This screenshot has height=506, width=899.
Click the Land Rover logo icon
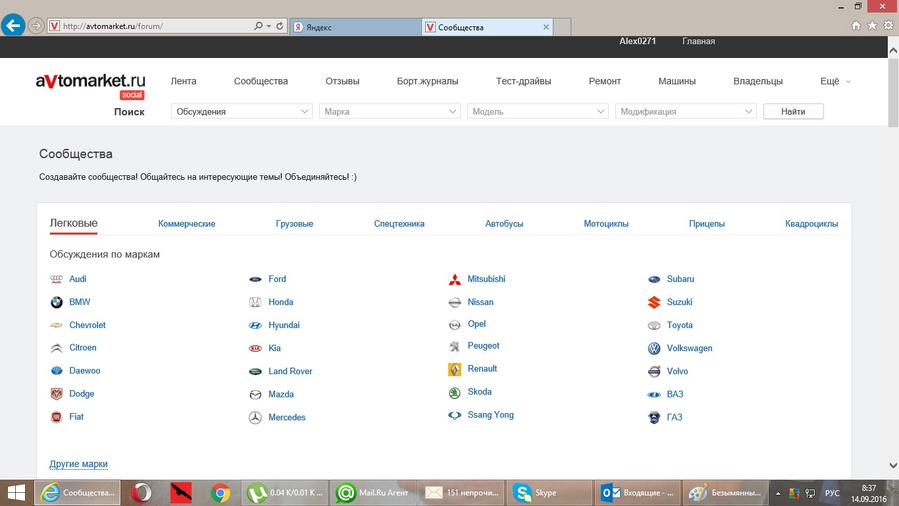pos(255,371)
